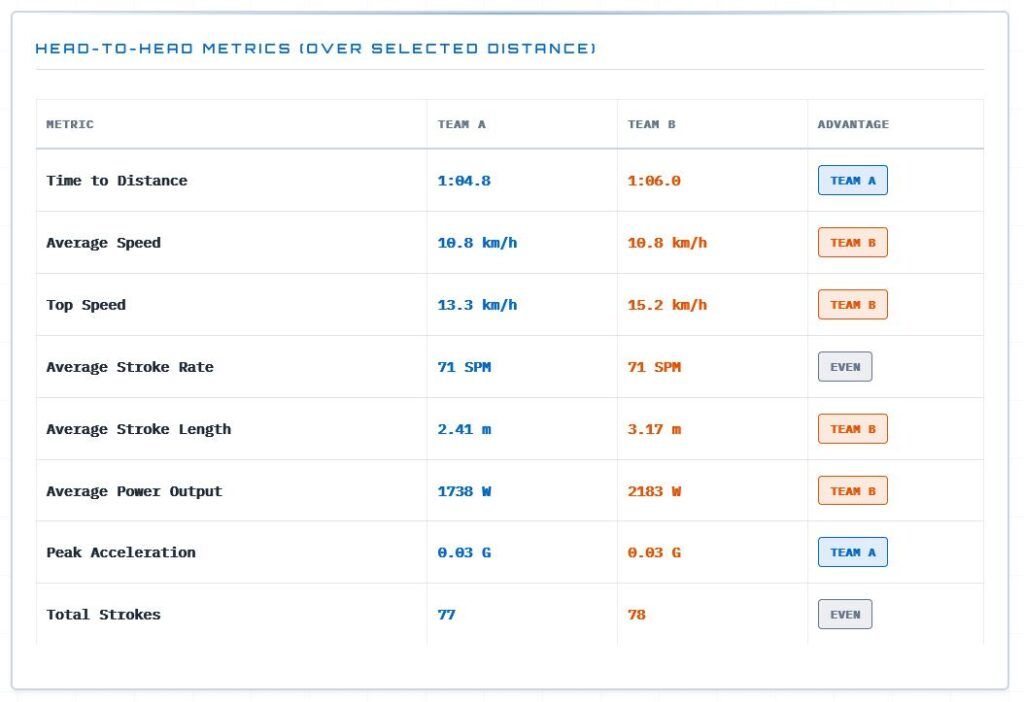Click the Average Power Output metric label
The height and width of the screenshot is (702, 1024).
(x=134, y=491)
